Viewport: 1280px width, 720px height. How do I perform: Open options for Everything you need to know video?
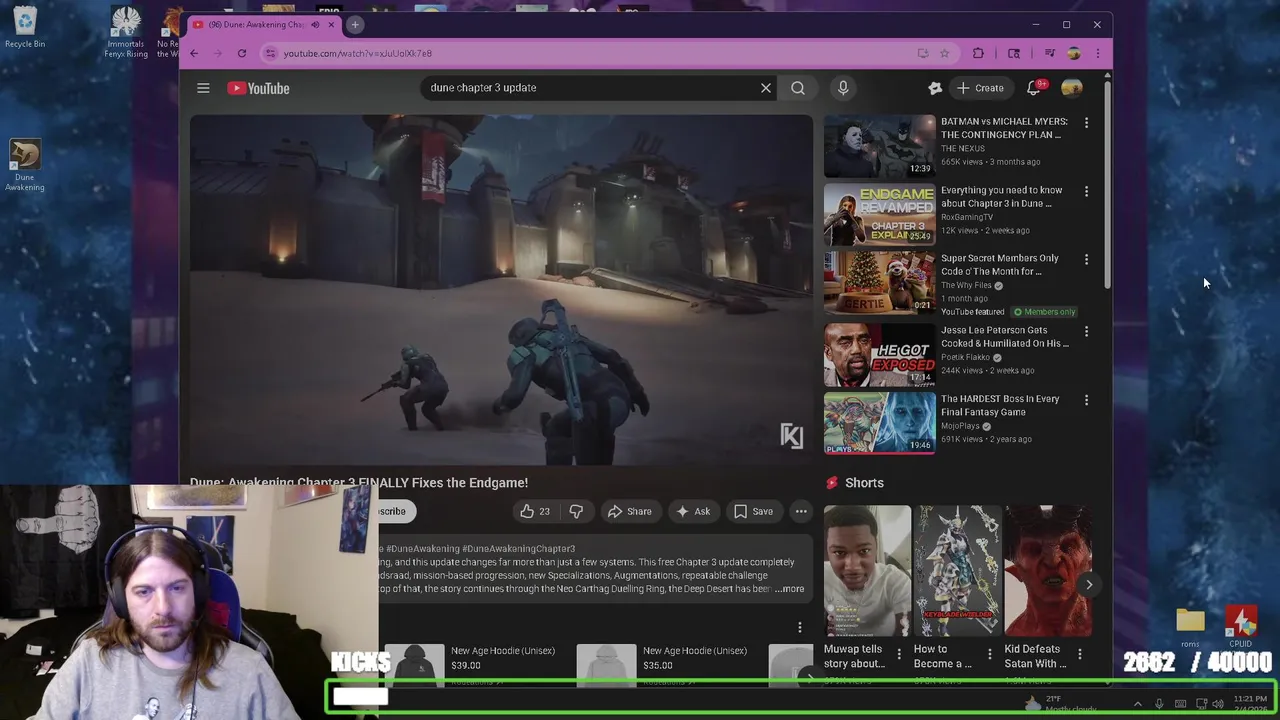1086,191
